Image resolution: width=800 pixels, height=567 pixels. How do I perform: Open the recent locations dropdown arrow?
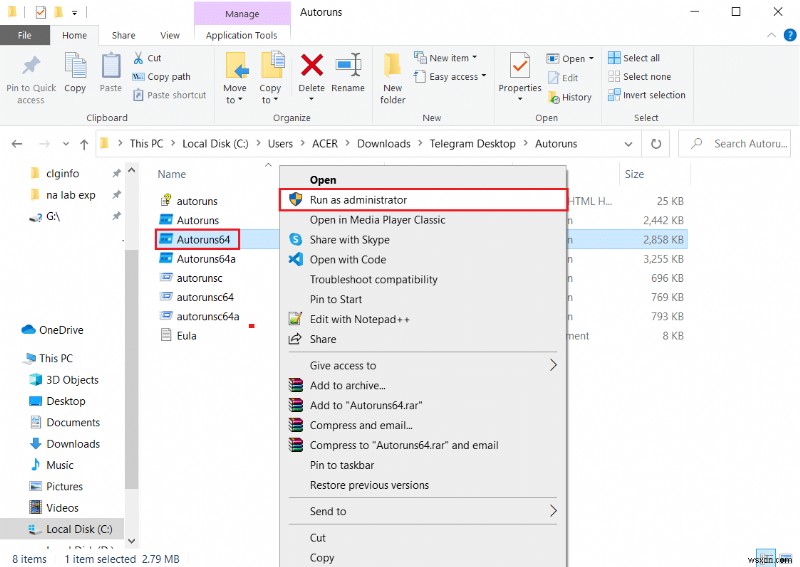66,144
